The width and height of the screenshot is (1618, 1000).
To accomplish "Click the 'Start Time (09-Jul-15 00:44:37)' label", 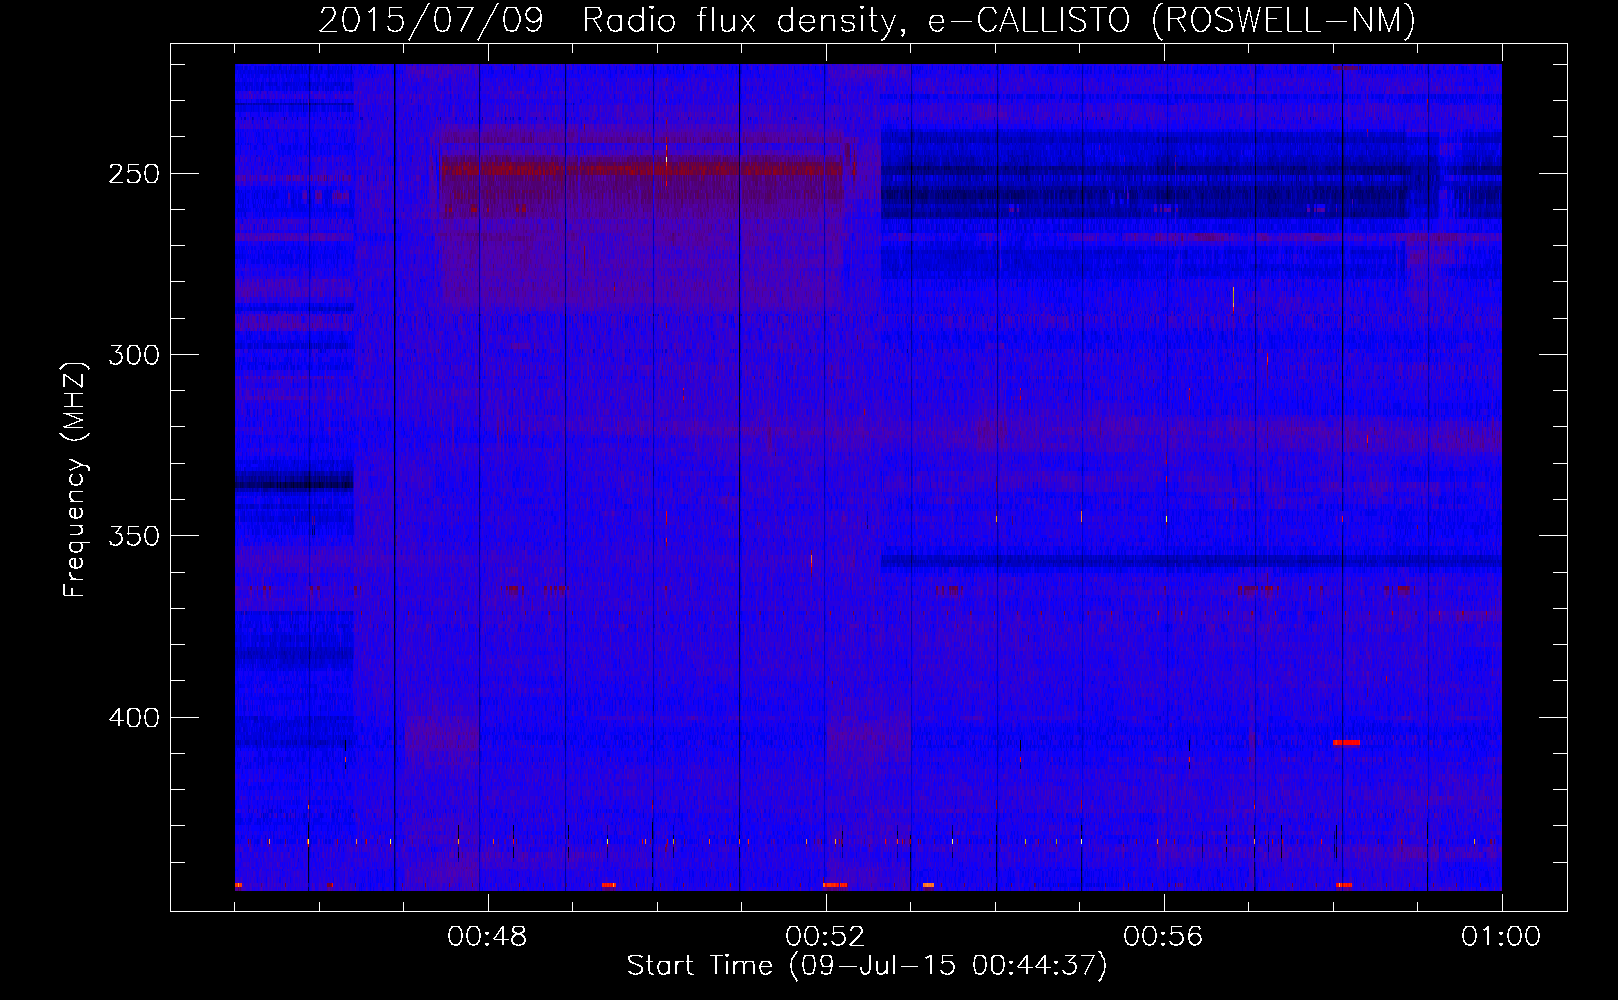I will tap(867, 966).
